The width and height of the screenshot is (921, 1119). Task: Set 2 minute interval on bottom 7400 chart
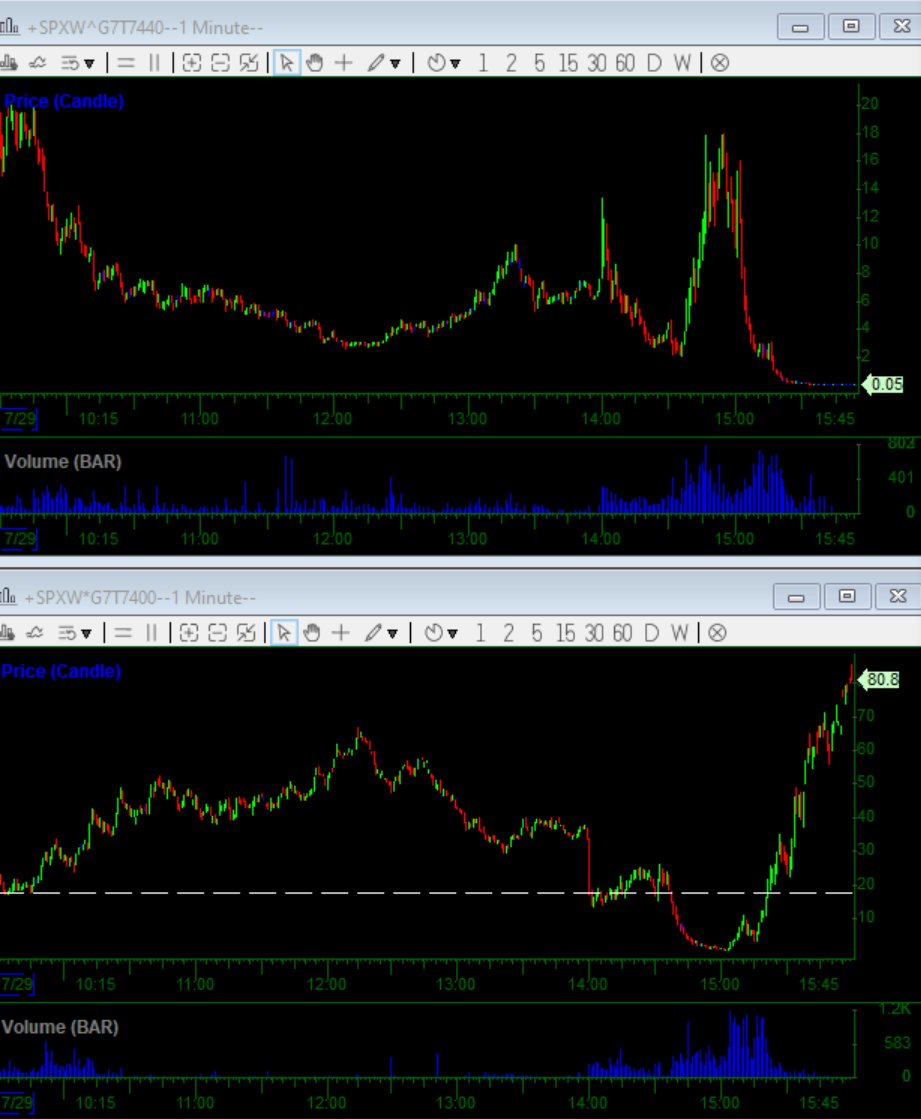point(508,632)
